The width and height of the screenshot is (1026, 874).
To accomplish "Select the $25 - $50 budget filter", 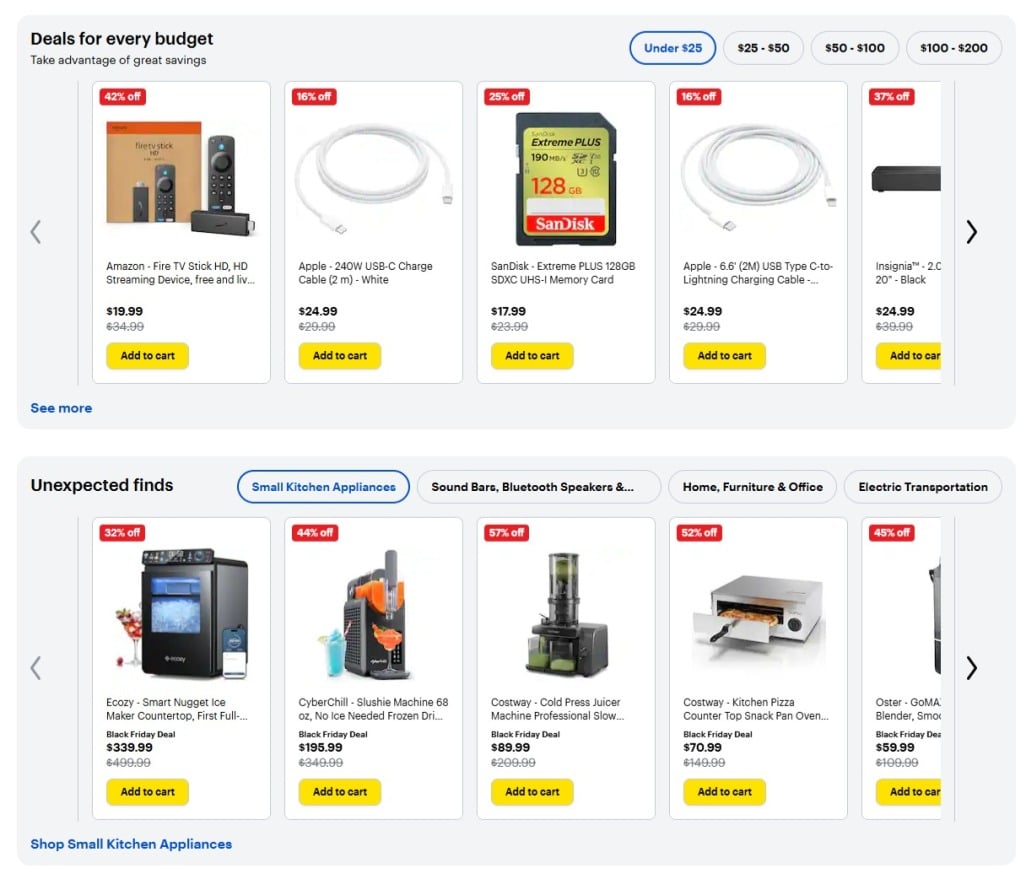I will (763, 48).
